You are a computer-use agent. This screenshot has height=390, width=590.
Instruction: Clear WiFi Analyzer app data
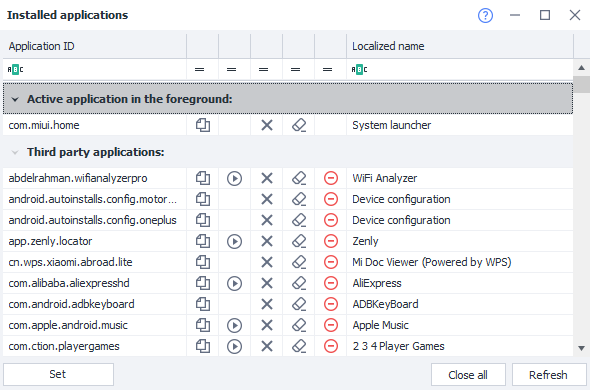[x=299, y=178]
